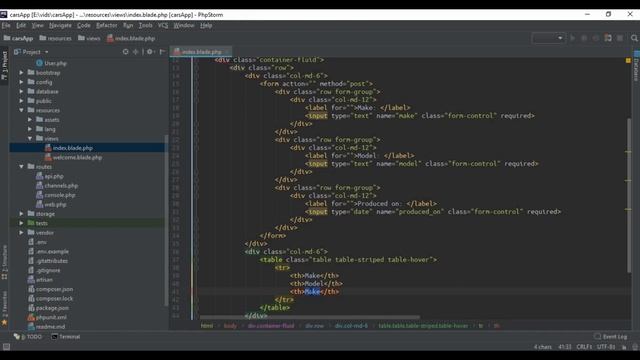
Task: Collapse the routes folder
Action: (x=22, y=167)
